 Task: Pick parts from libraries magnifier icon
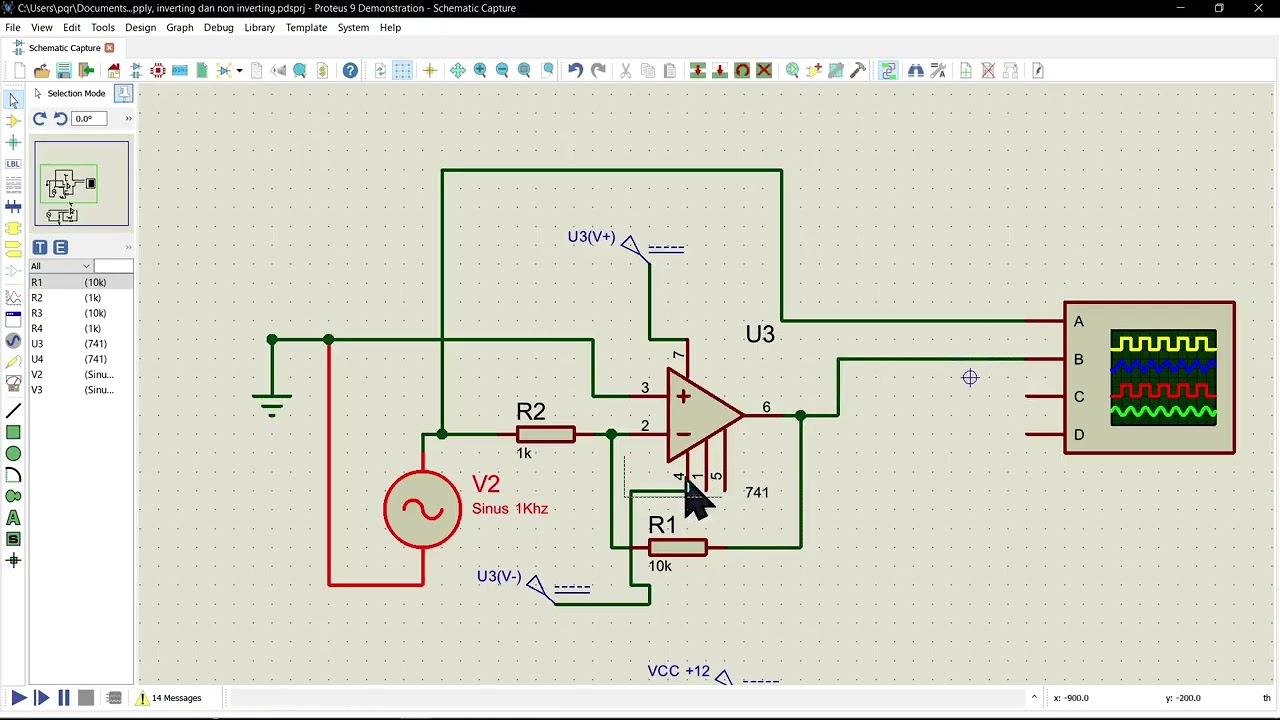coord(792,70)
